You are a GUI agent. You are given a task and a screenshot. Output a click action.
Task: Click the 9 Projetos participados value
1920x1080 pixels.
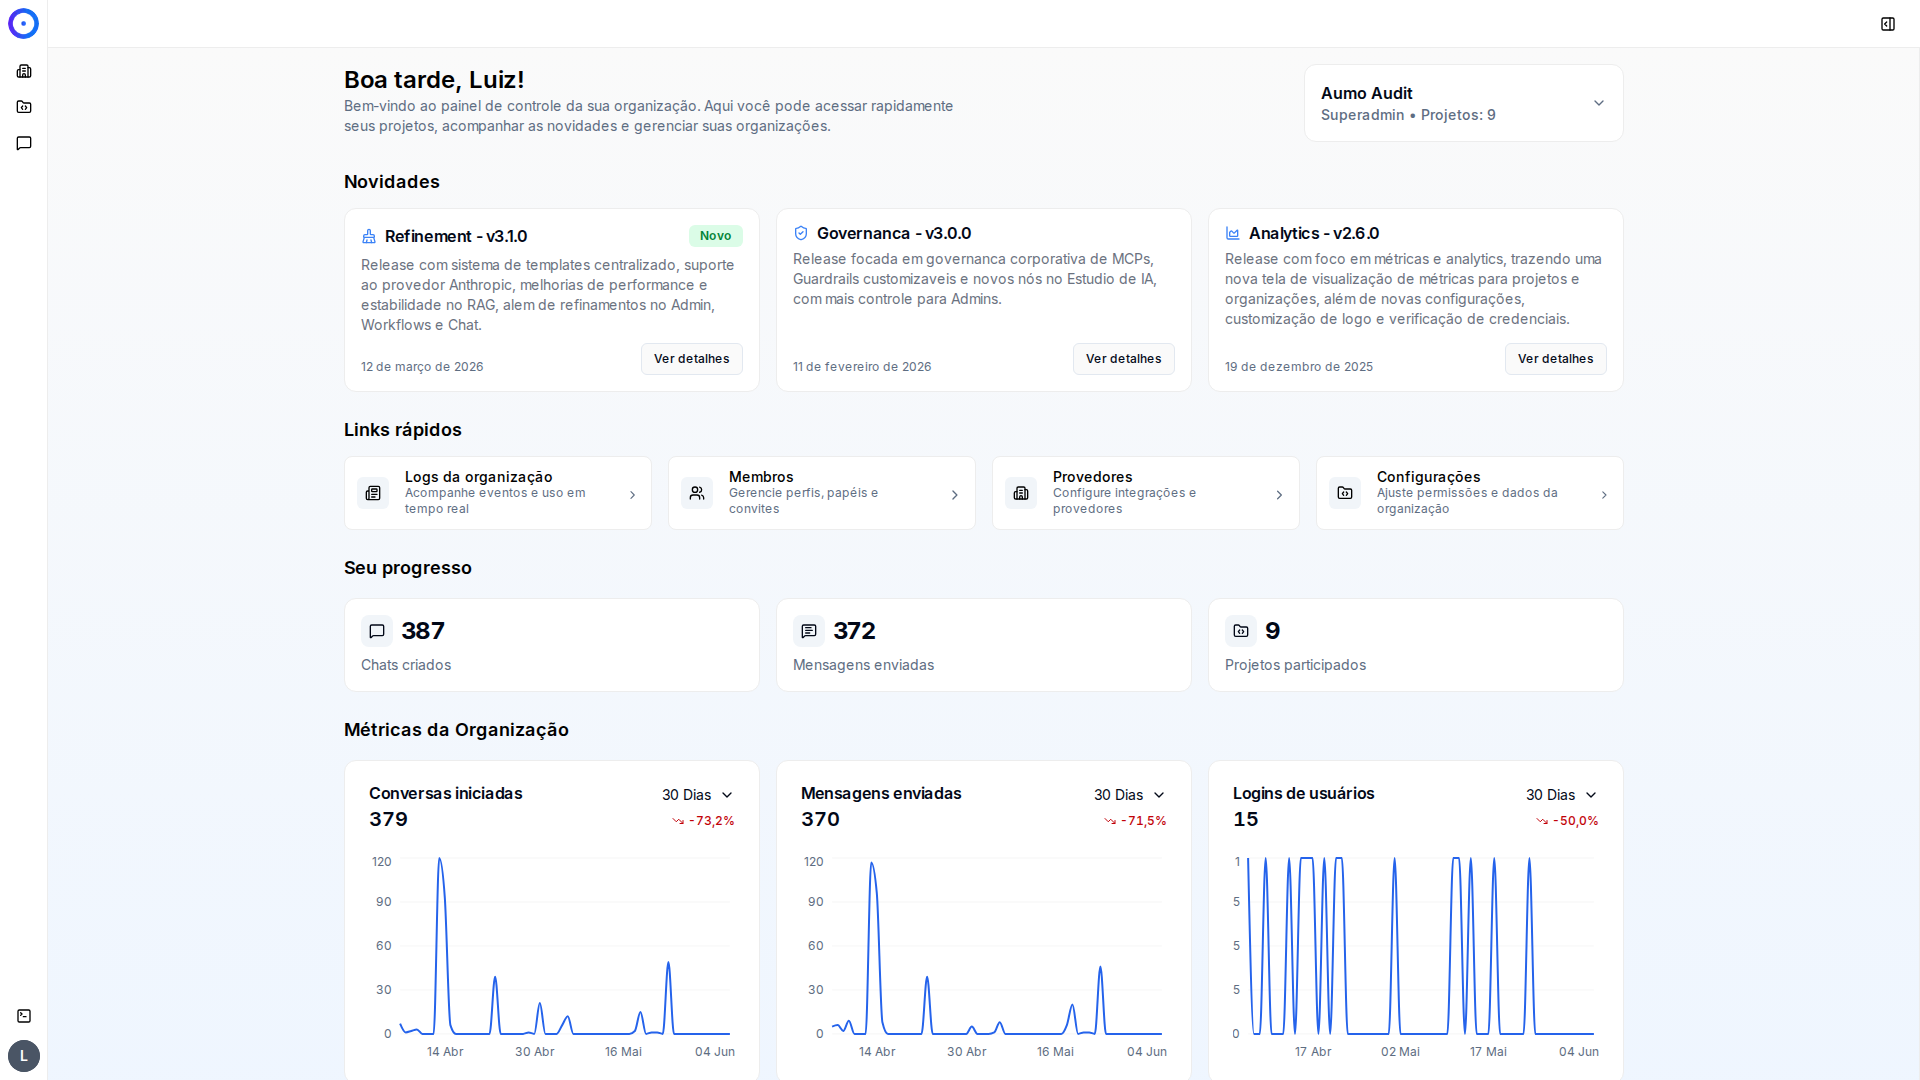click(1273, 631)
